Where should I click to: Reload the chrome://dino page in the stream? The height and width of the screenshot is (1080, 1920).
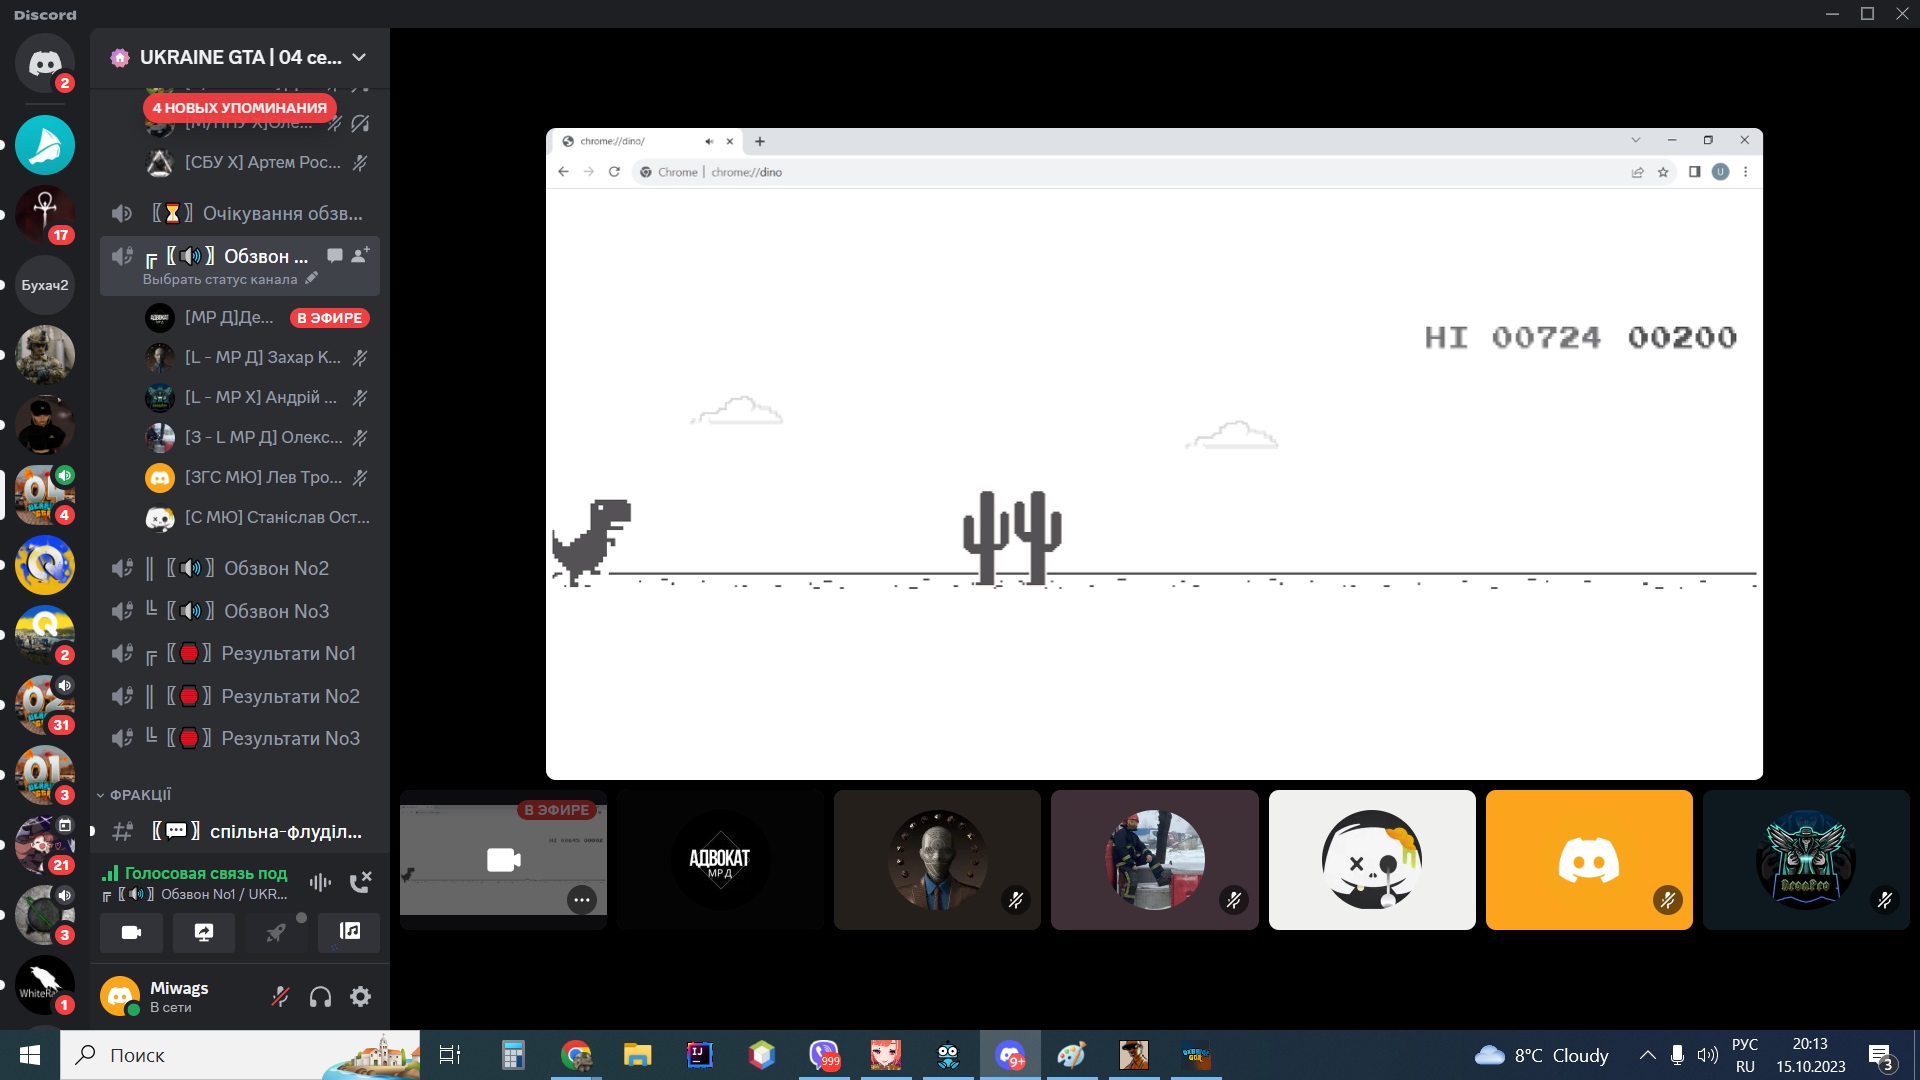coord(614,172)
